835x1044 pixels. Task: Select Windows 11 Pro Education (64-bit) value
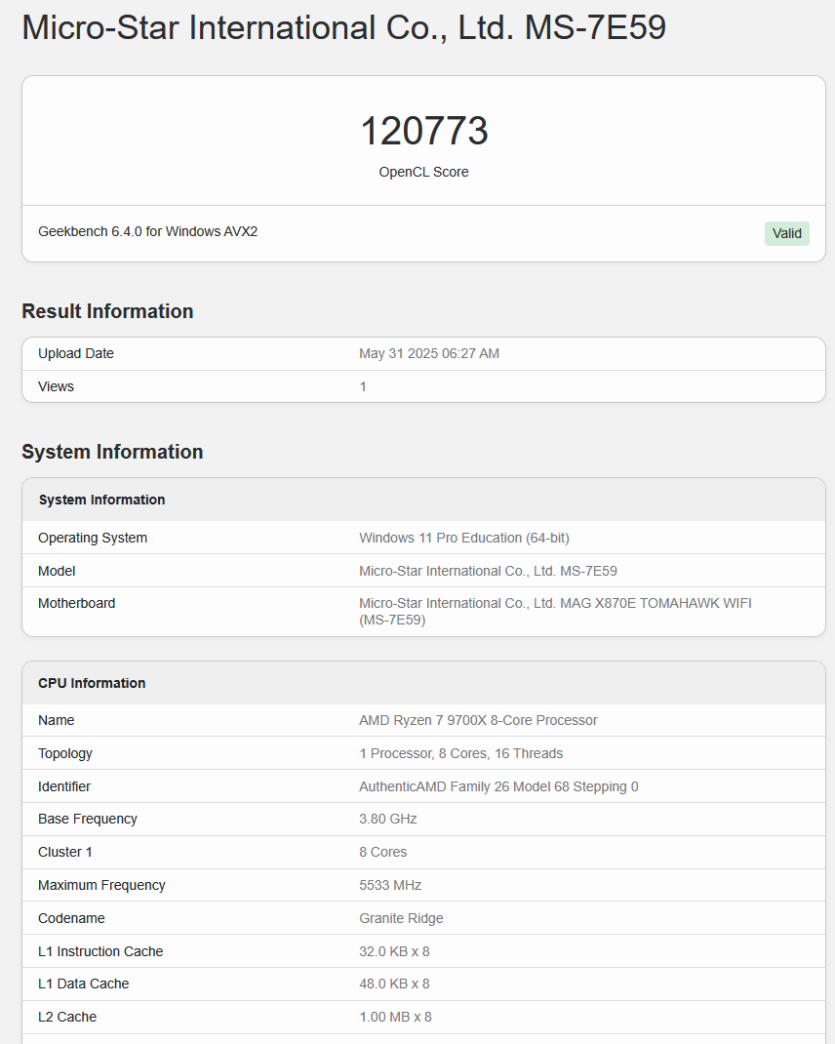(464, 538)
